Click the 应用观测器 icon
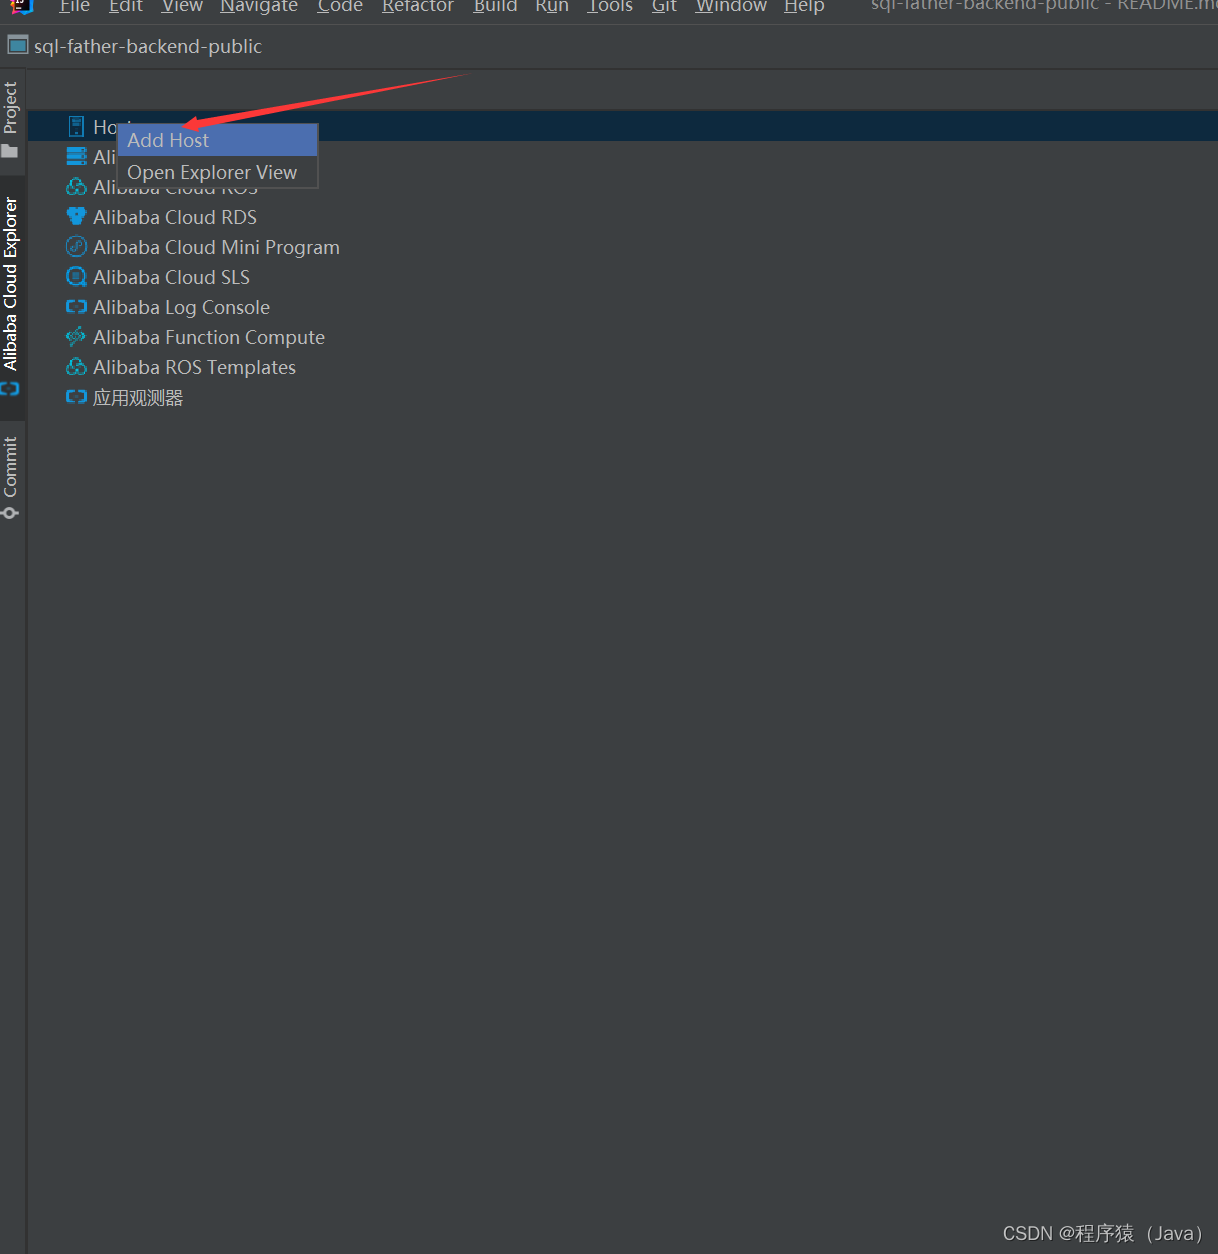Image resolution: width=1218 pixels, height=1254 pixels. (76, 397)
